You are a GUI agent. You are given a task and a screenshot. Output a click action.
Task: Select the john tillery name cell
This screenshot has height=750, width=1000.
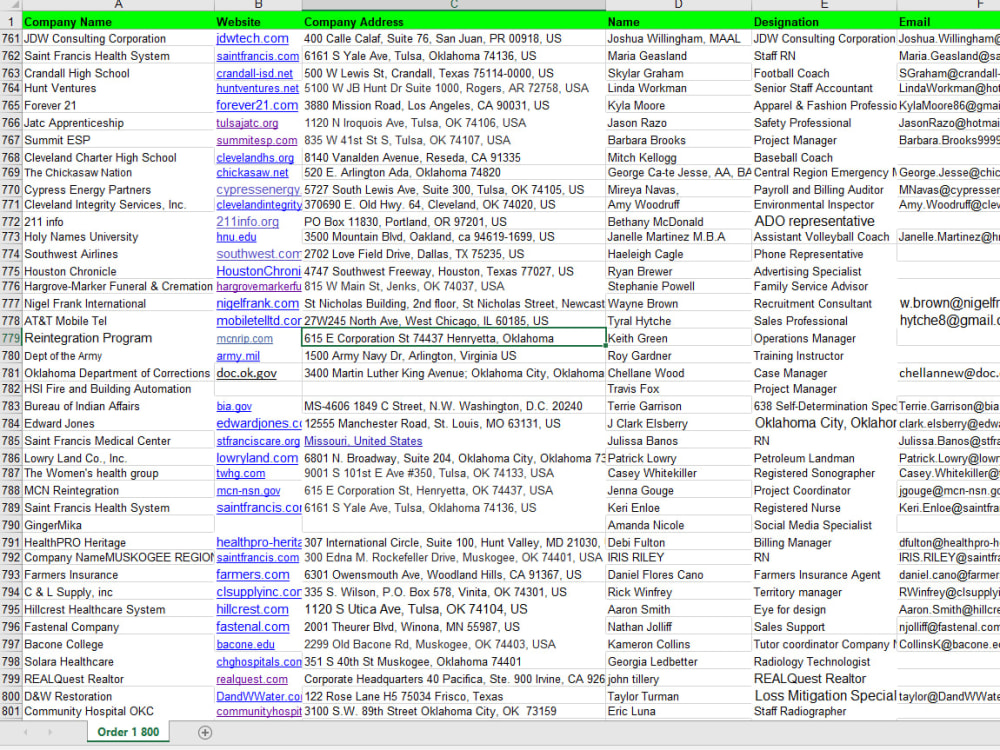coord(679,679)
